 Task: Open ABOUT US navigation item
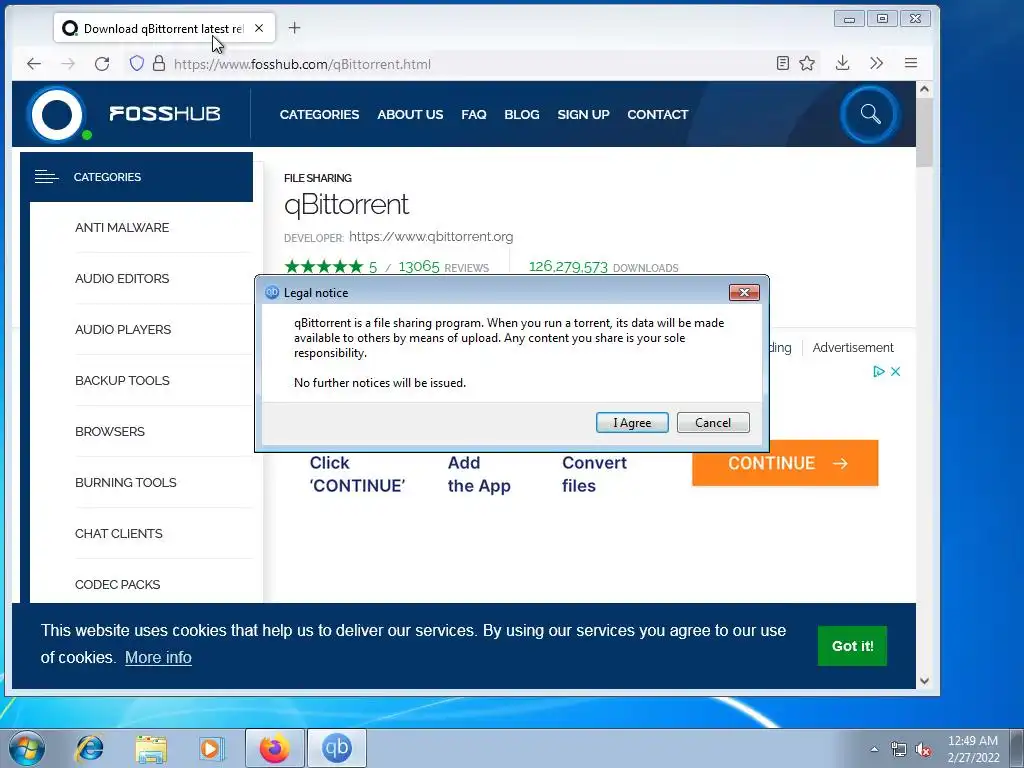410,114
